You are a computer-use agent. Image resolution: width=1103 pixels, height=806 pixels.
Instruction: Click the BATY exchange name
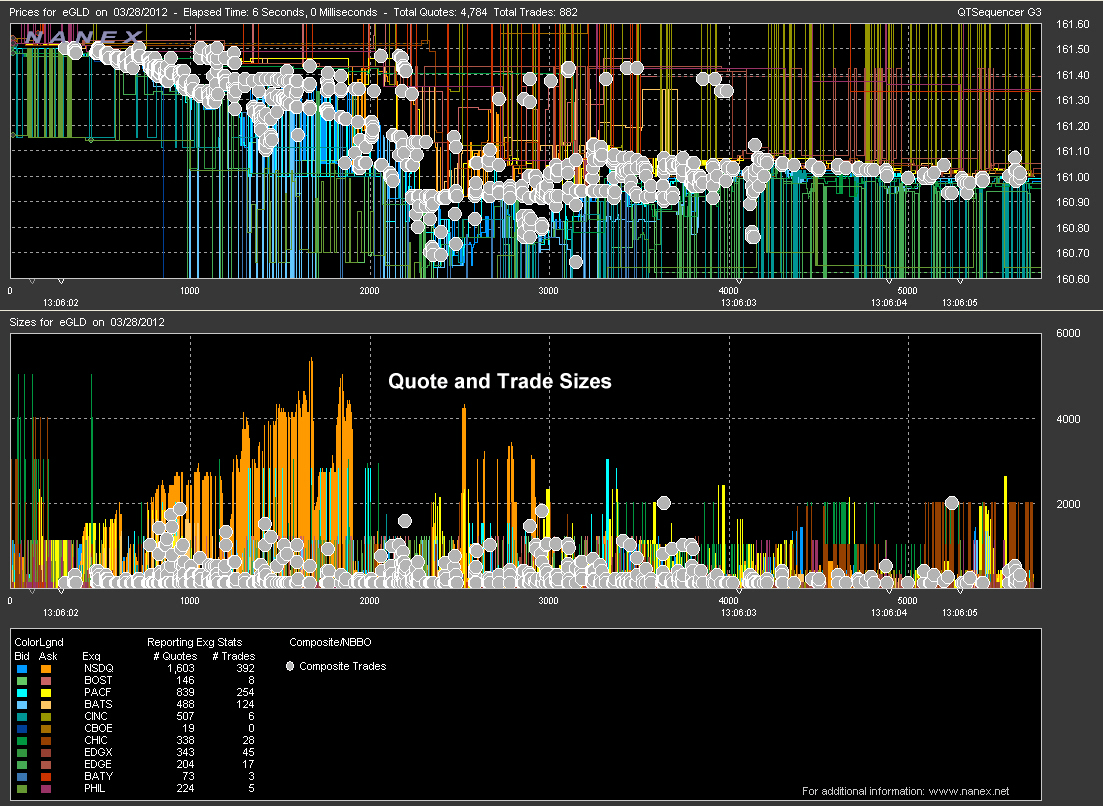pos(98,776)
